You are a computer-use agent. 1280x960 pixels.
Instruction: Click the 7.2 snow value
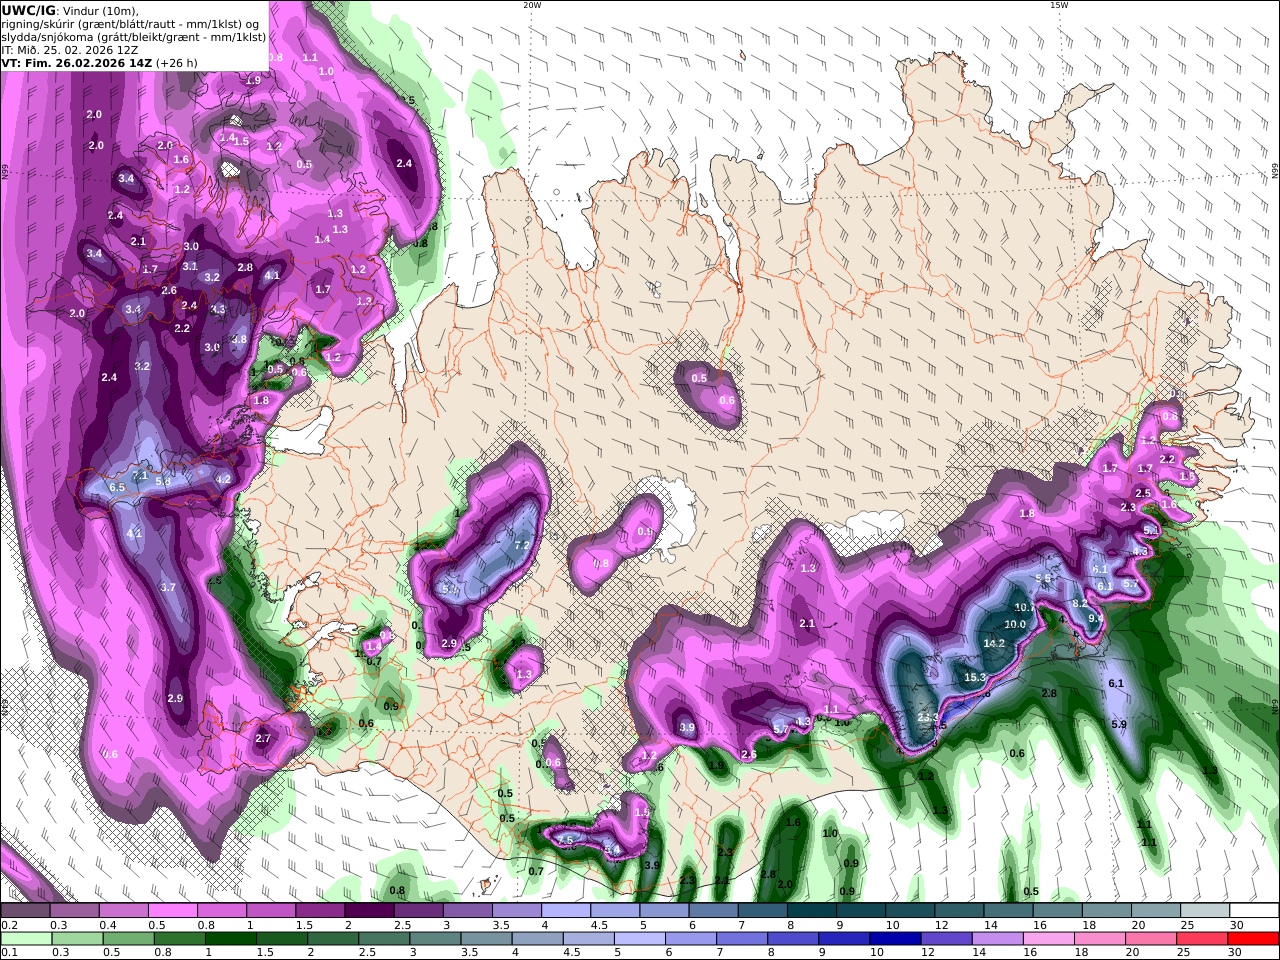point(521,546)
